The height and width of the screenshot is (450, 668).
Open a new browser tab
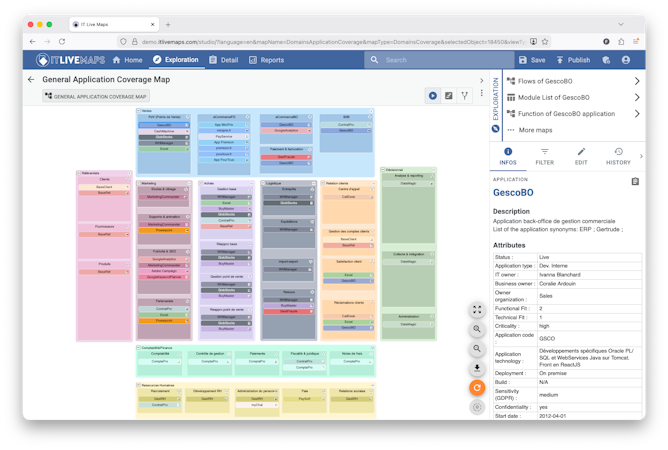[x=168, y=25]
